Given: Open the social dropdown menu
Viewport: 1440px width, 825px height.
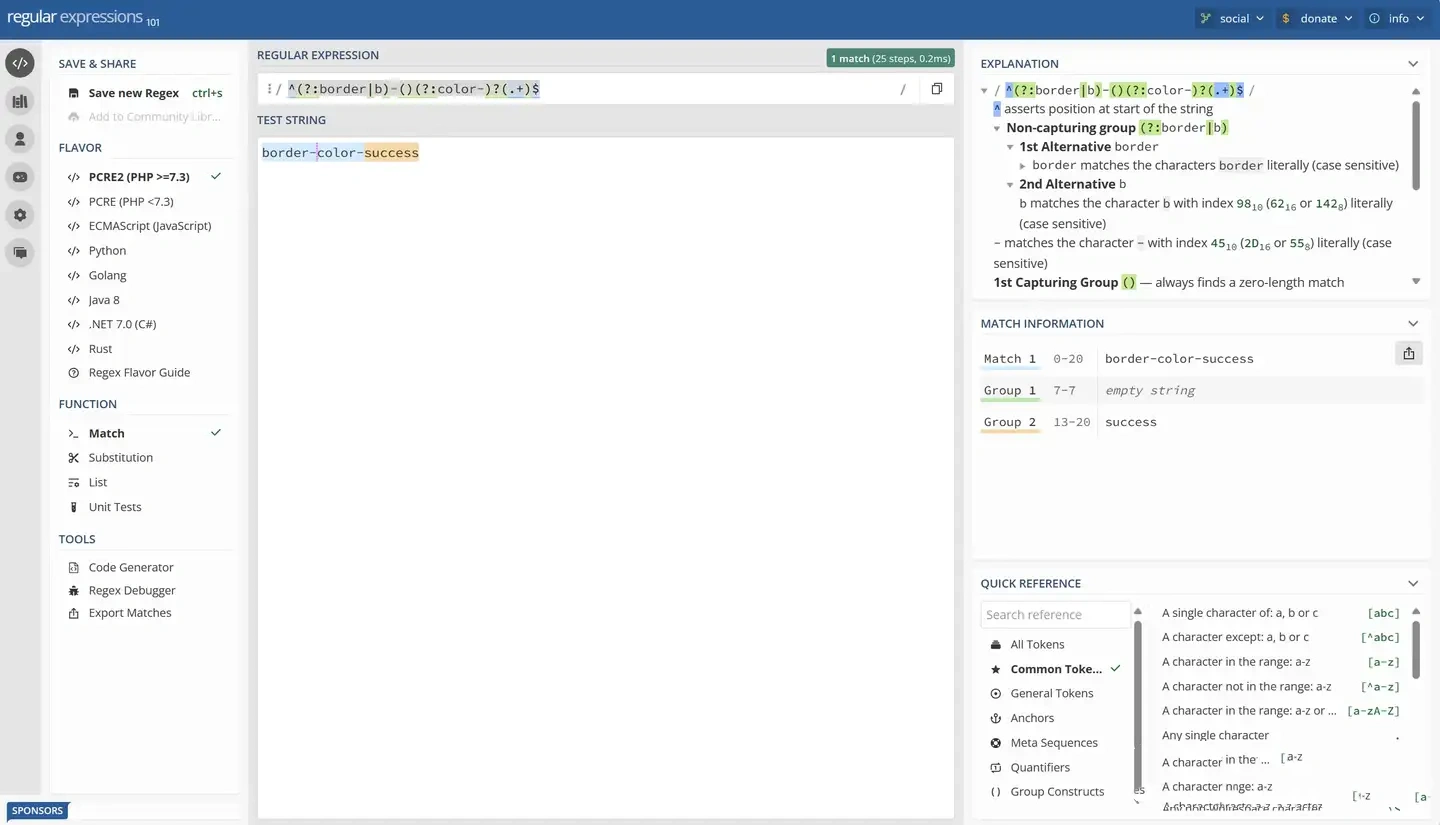Looking at the screenshot, I should pos(1233,18).
